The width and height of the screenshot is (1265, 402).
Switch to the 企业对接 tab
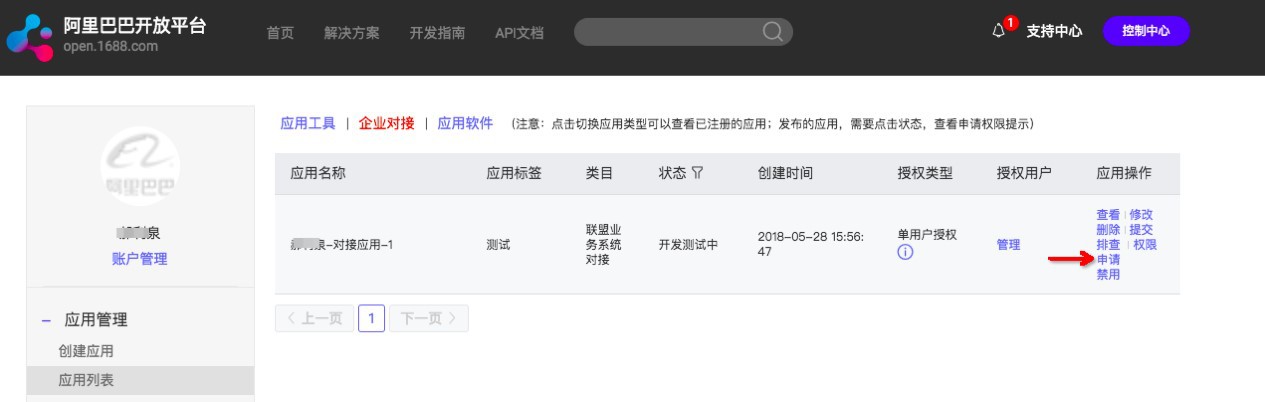pyautogui.click(x=387, y=124)
